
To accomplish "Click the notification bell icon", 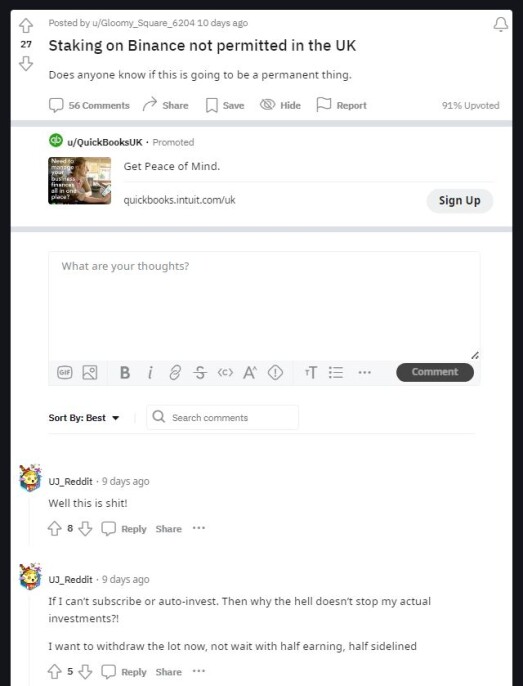I will click(x=501, y=24).
